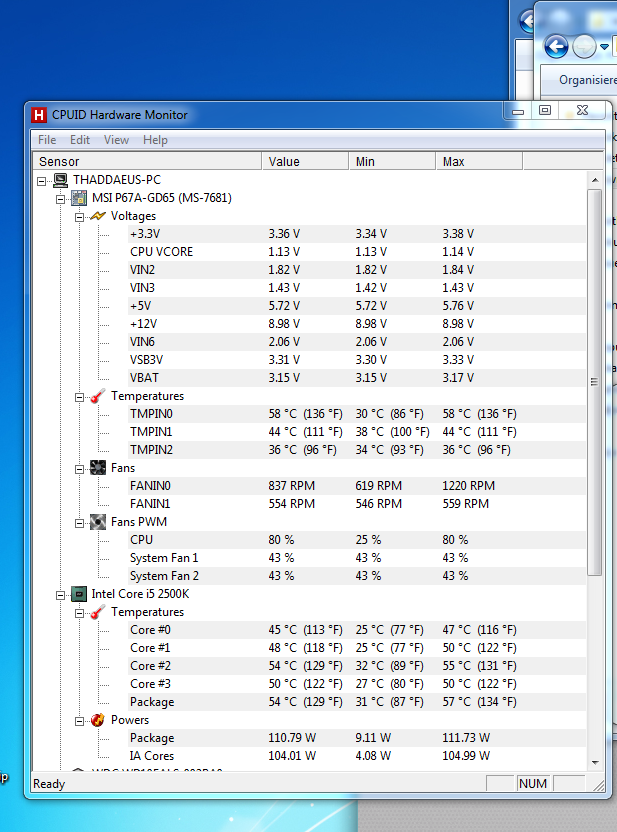Collapse the MSI P67A-GD65 node
This screenshot has width=617, height=832.
point(60,200)
